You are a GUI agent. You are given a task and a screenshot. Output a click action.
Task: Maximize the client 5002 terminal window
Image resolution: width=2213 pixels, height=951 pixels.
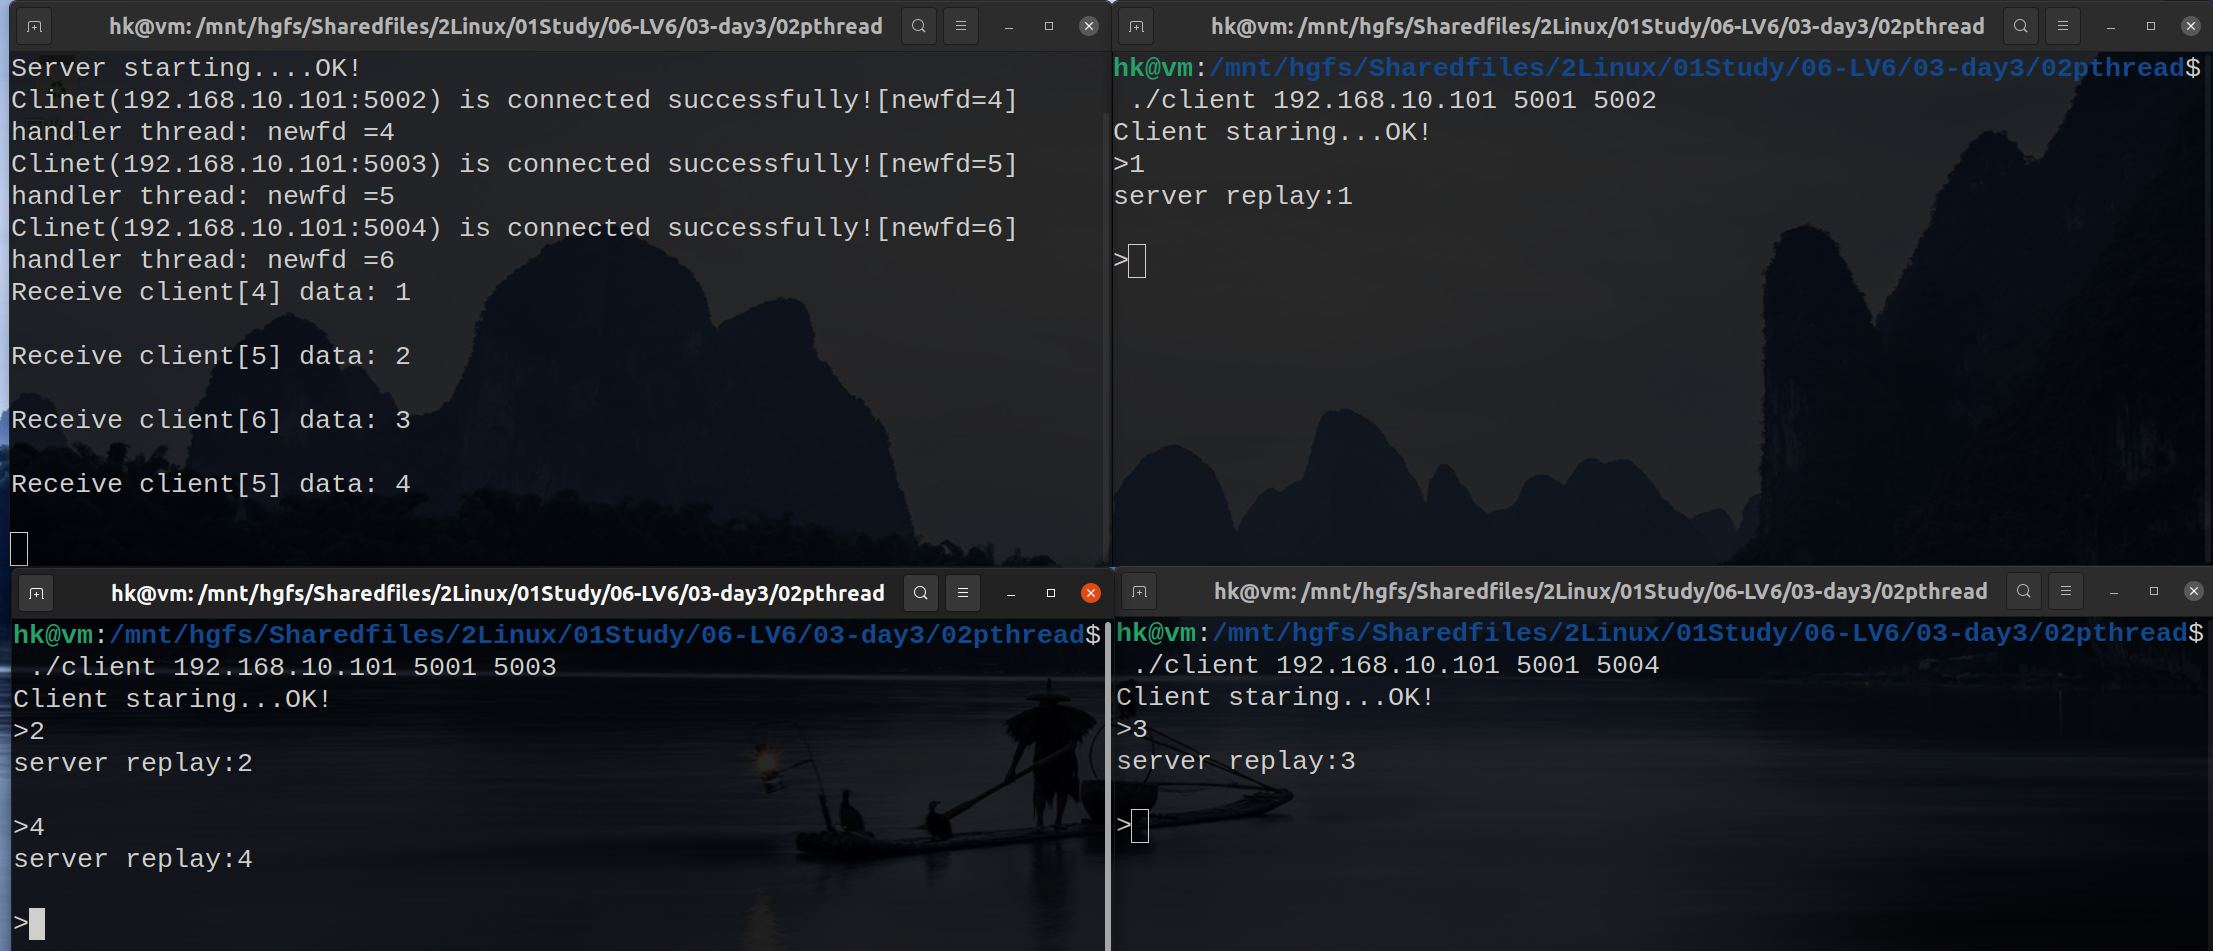2151,26
